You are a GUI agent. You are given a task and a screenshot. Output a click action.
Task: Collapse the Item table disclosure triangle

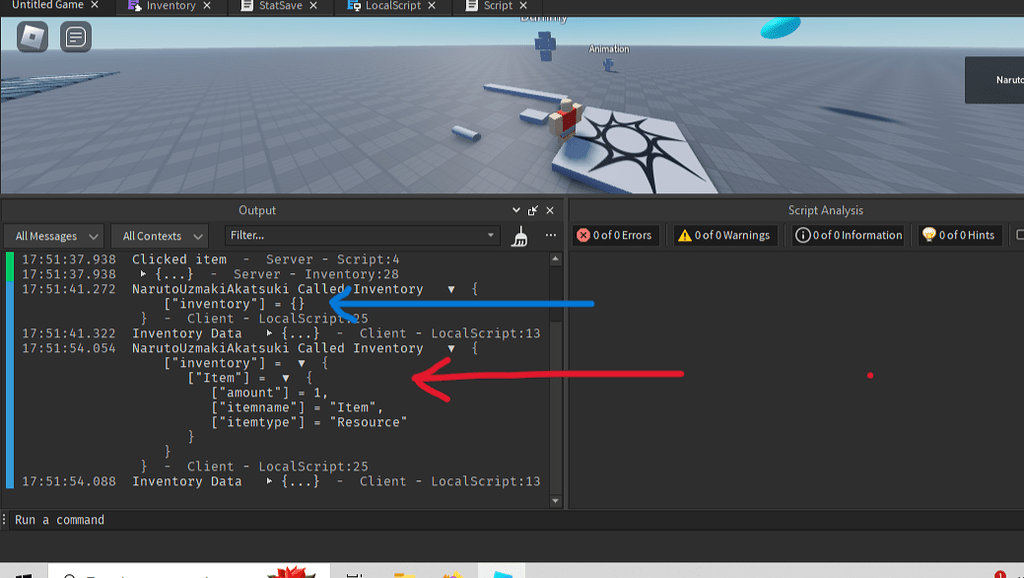(287, 378)
